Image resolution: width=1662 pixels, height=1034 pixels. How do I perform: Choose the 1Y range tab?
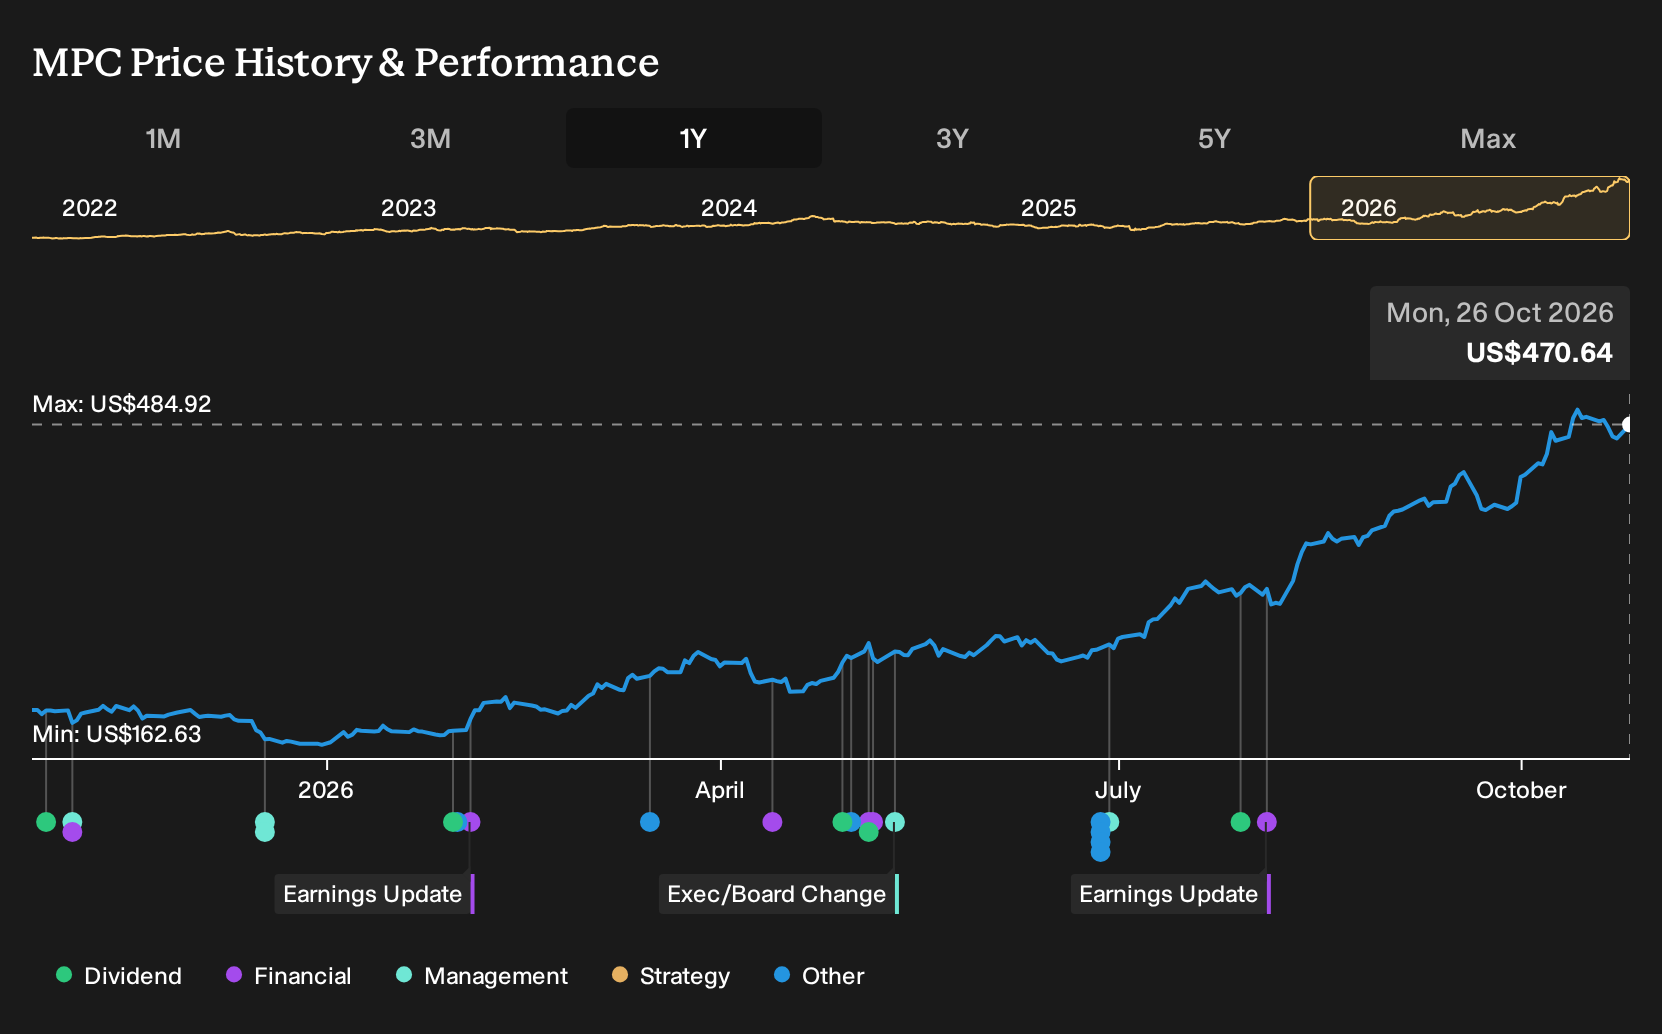[x=694, y=138]
